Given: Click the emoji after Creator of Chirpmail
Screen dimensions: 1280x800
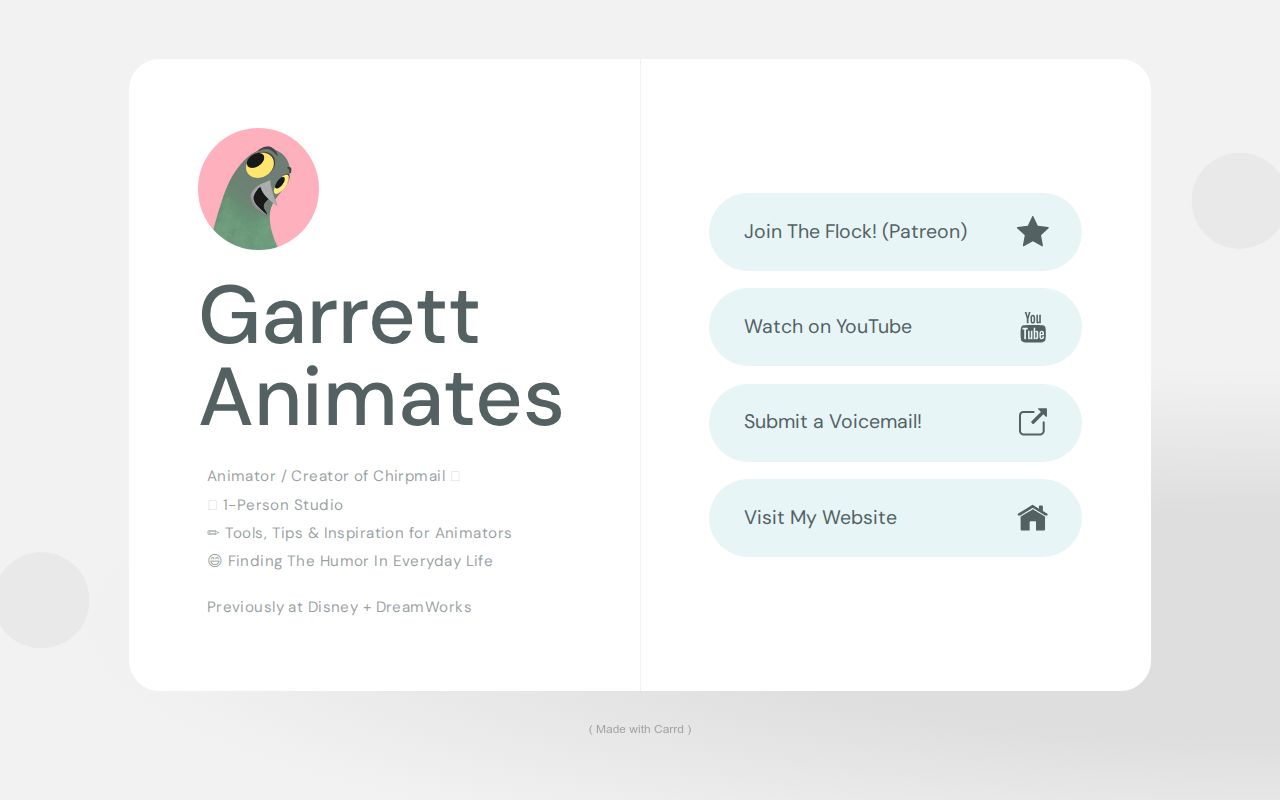Looking at the screenshot, I should [x=455, y=475].
